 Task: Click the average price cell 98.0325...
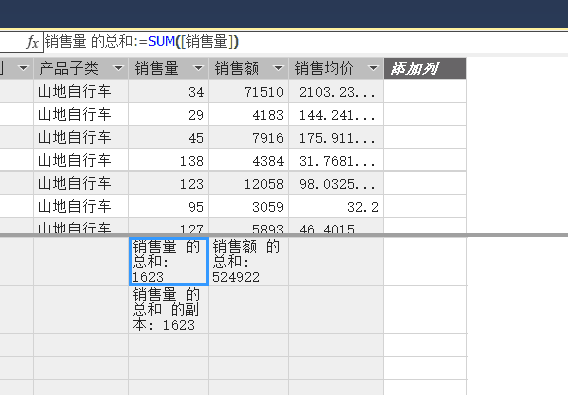click(x=336, y=183)
